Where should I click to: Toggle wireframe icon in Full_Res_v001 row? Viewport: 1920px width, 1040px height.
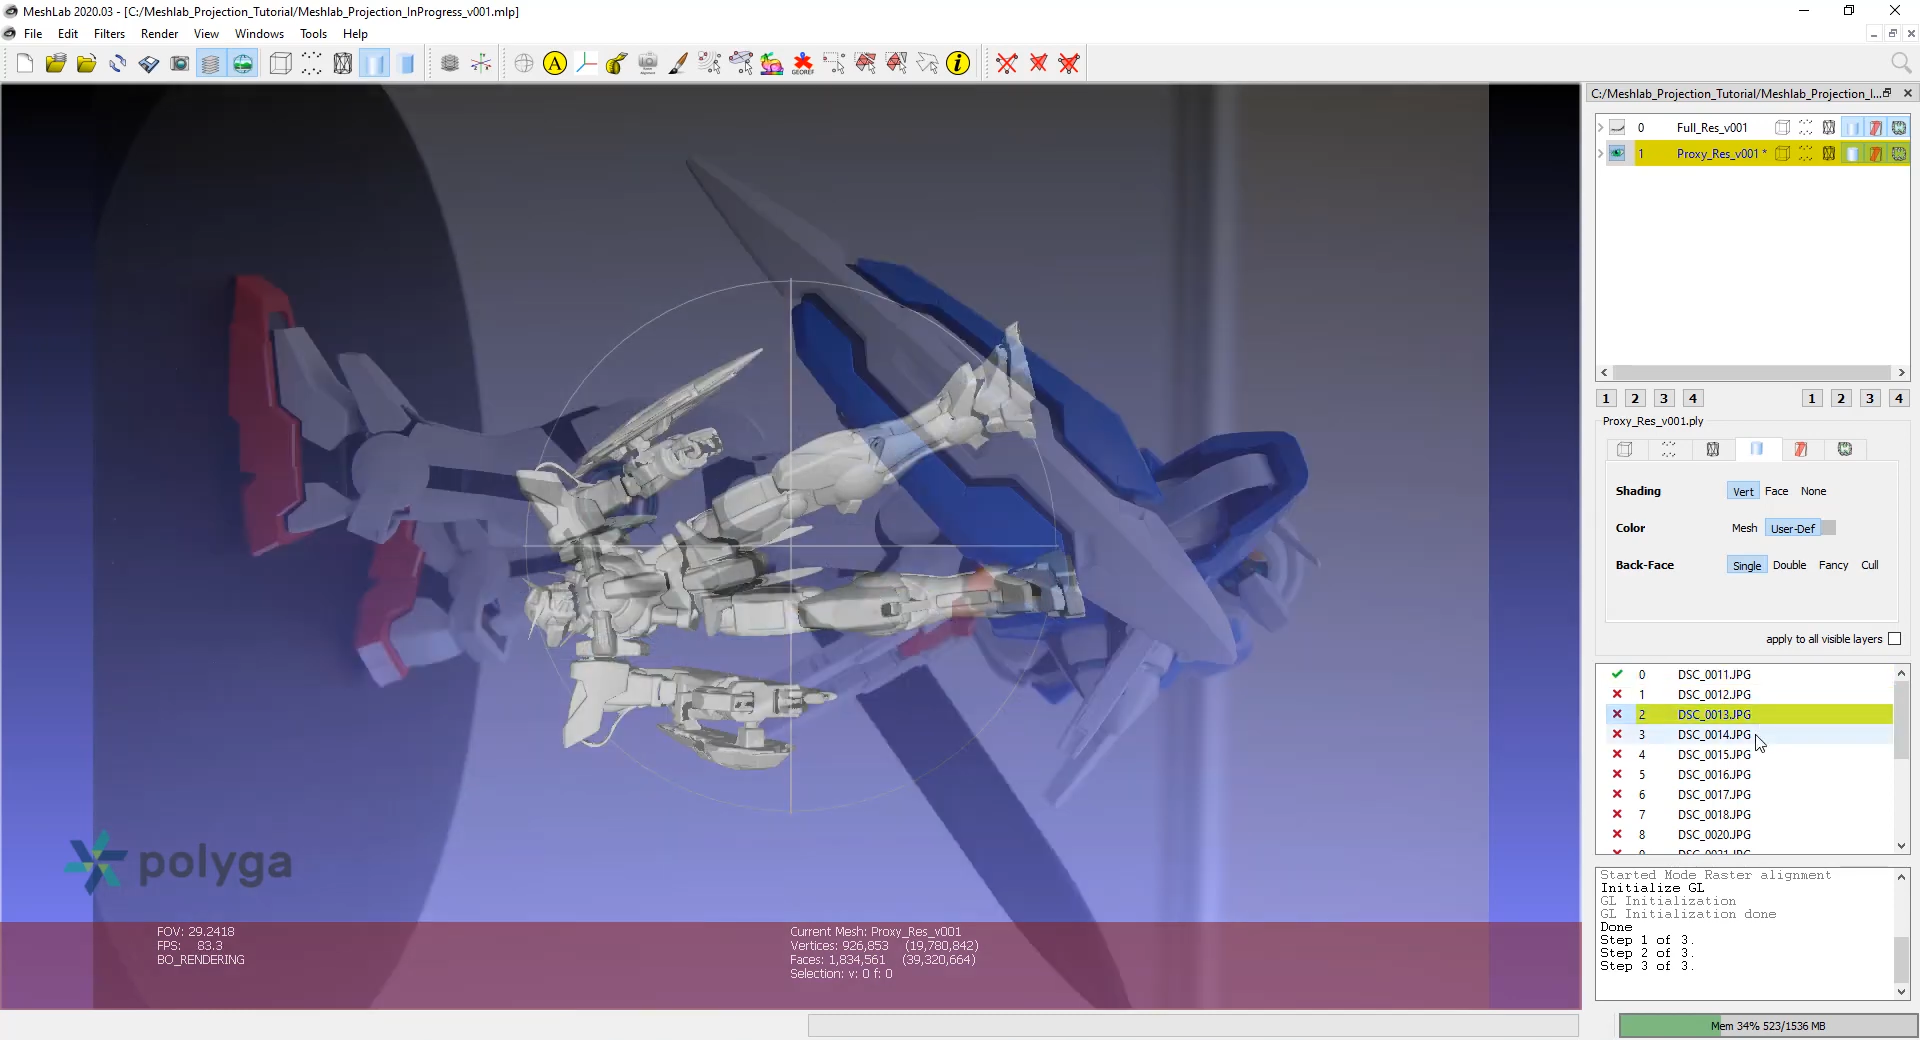1829,128
